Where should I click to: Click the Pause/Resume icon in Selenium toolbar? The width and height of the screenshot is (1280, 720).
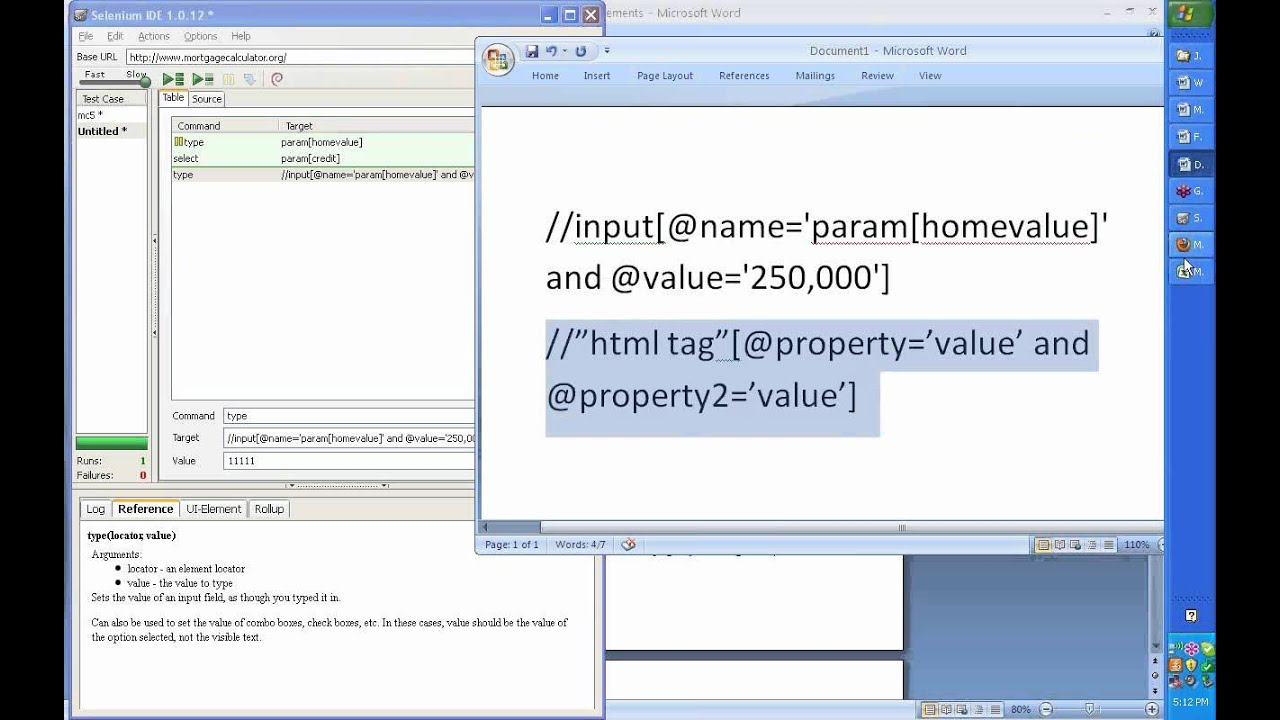pos(229,79)
